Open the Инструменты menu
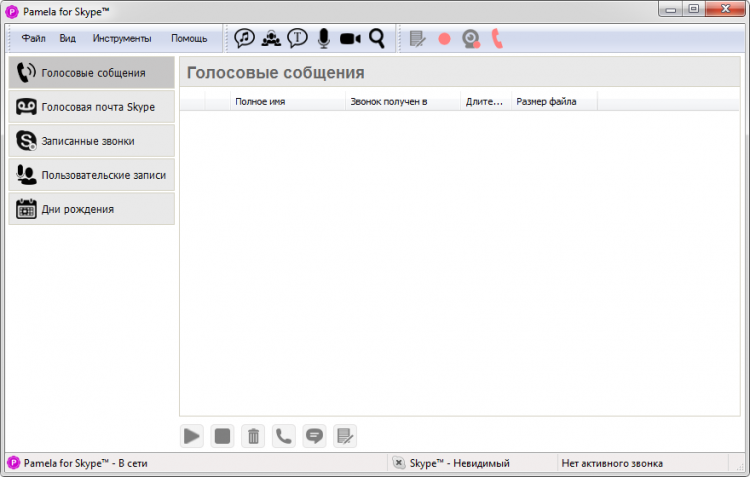Screen dimensions: 750x477 point(122,38)
